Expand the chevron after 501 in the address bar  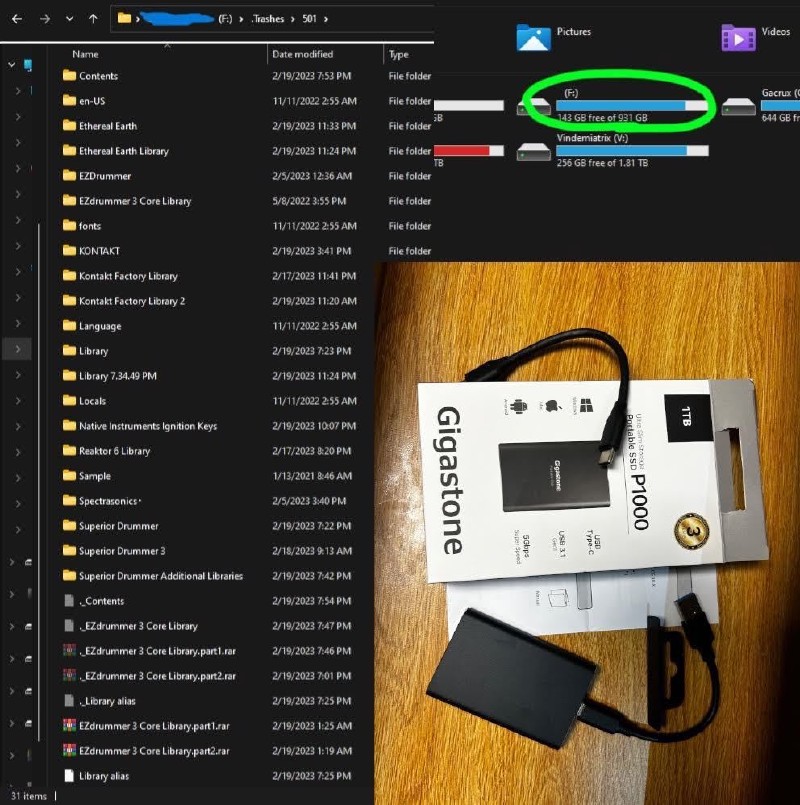[326, 18]
